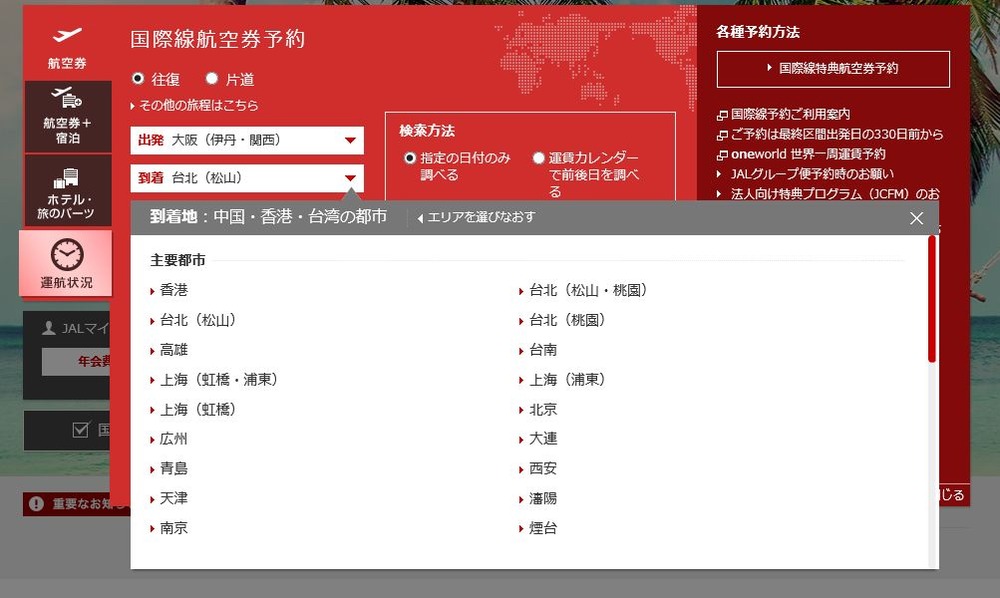Close the arrival city popup with X

pos(916,218)
